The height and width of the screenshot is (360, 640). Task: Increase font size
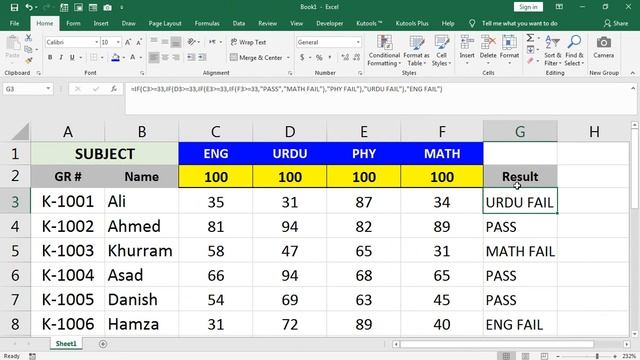pos(128,42)
